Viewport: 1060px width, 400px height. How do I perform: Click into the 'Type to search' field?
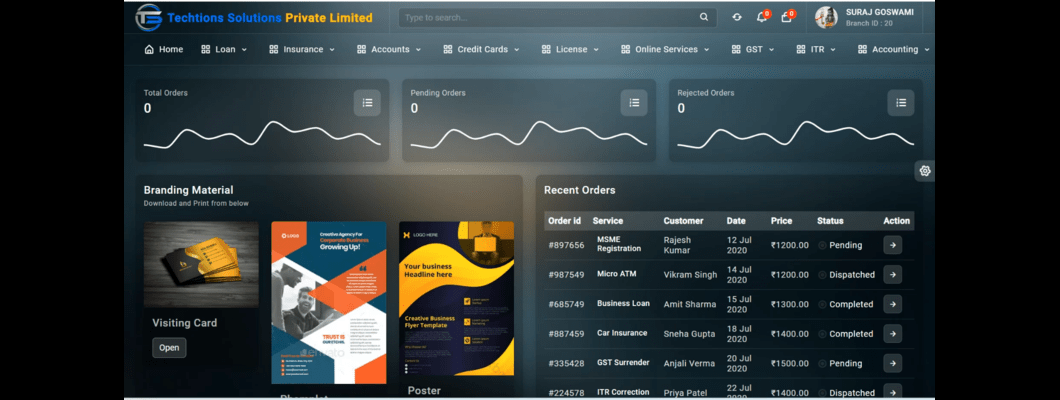(x=550, y=17)
